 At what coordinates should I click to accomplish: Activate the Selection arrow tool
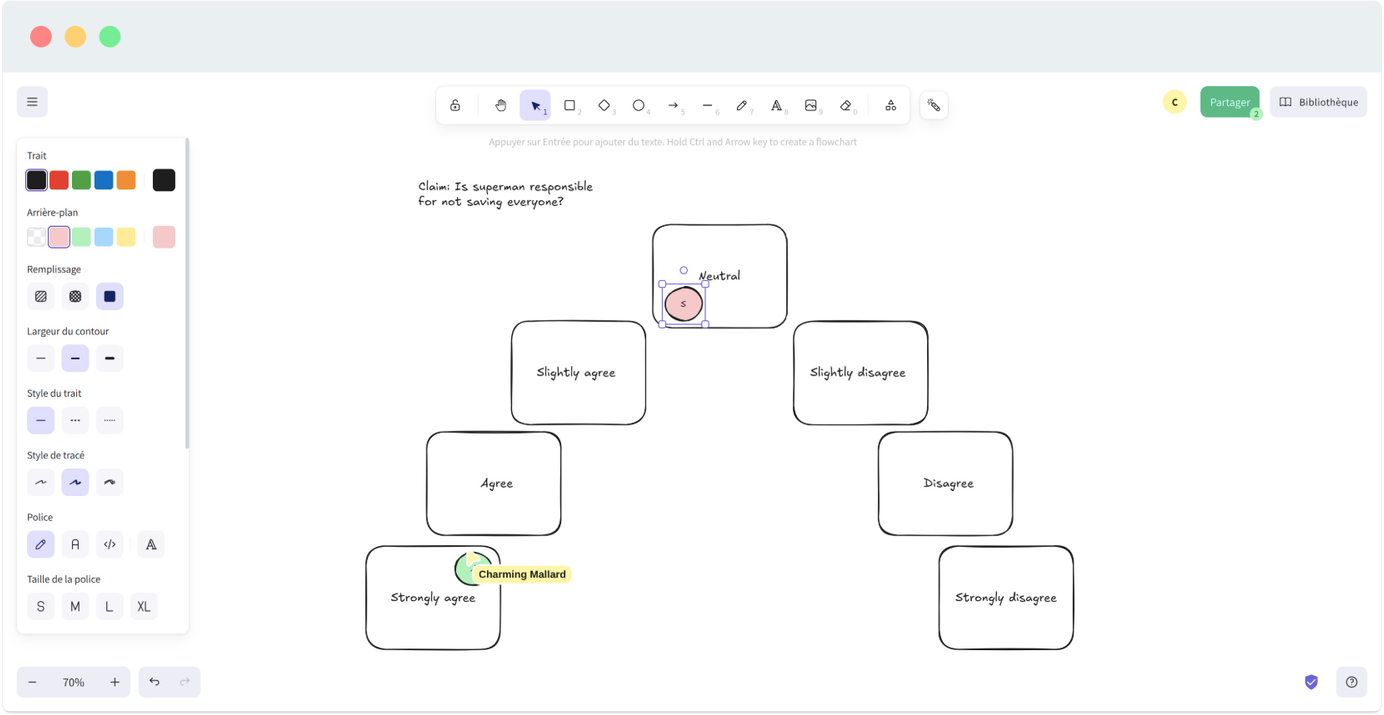pyautogui.click(x=535, y=105)
